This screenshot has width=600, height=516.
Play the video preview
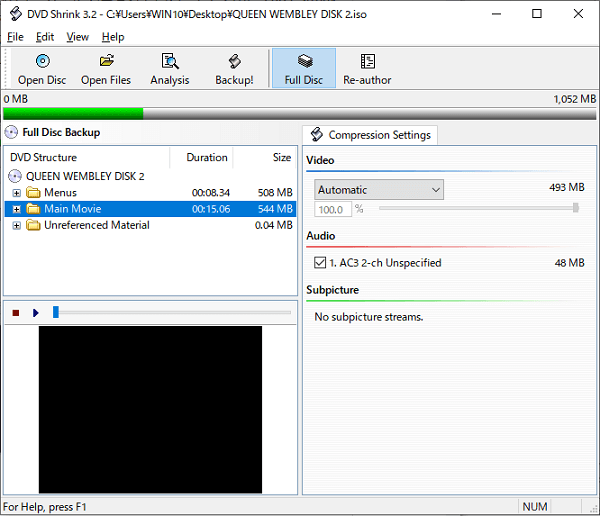(x=35, y=313)
